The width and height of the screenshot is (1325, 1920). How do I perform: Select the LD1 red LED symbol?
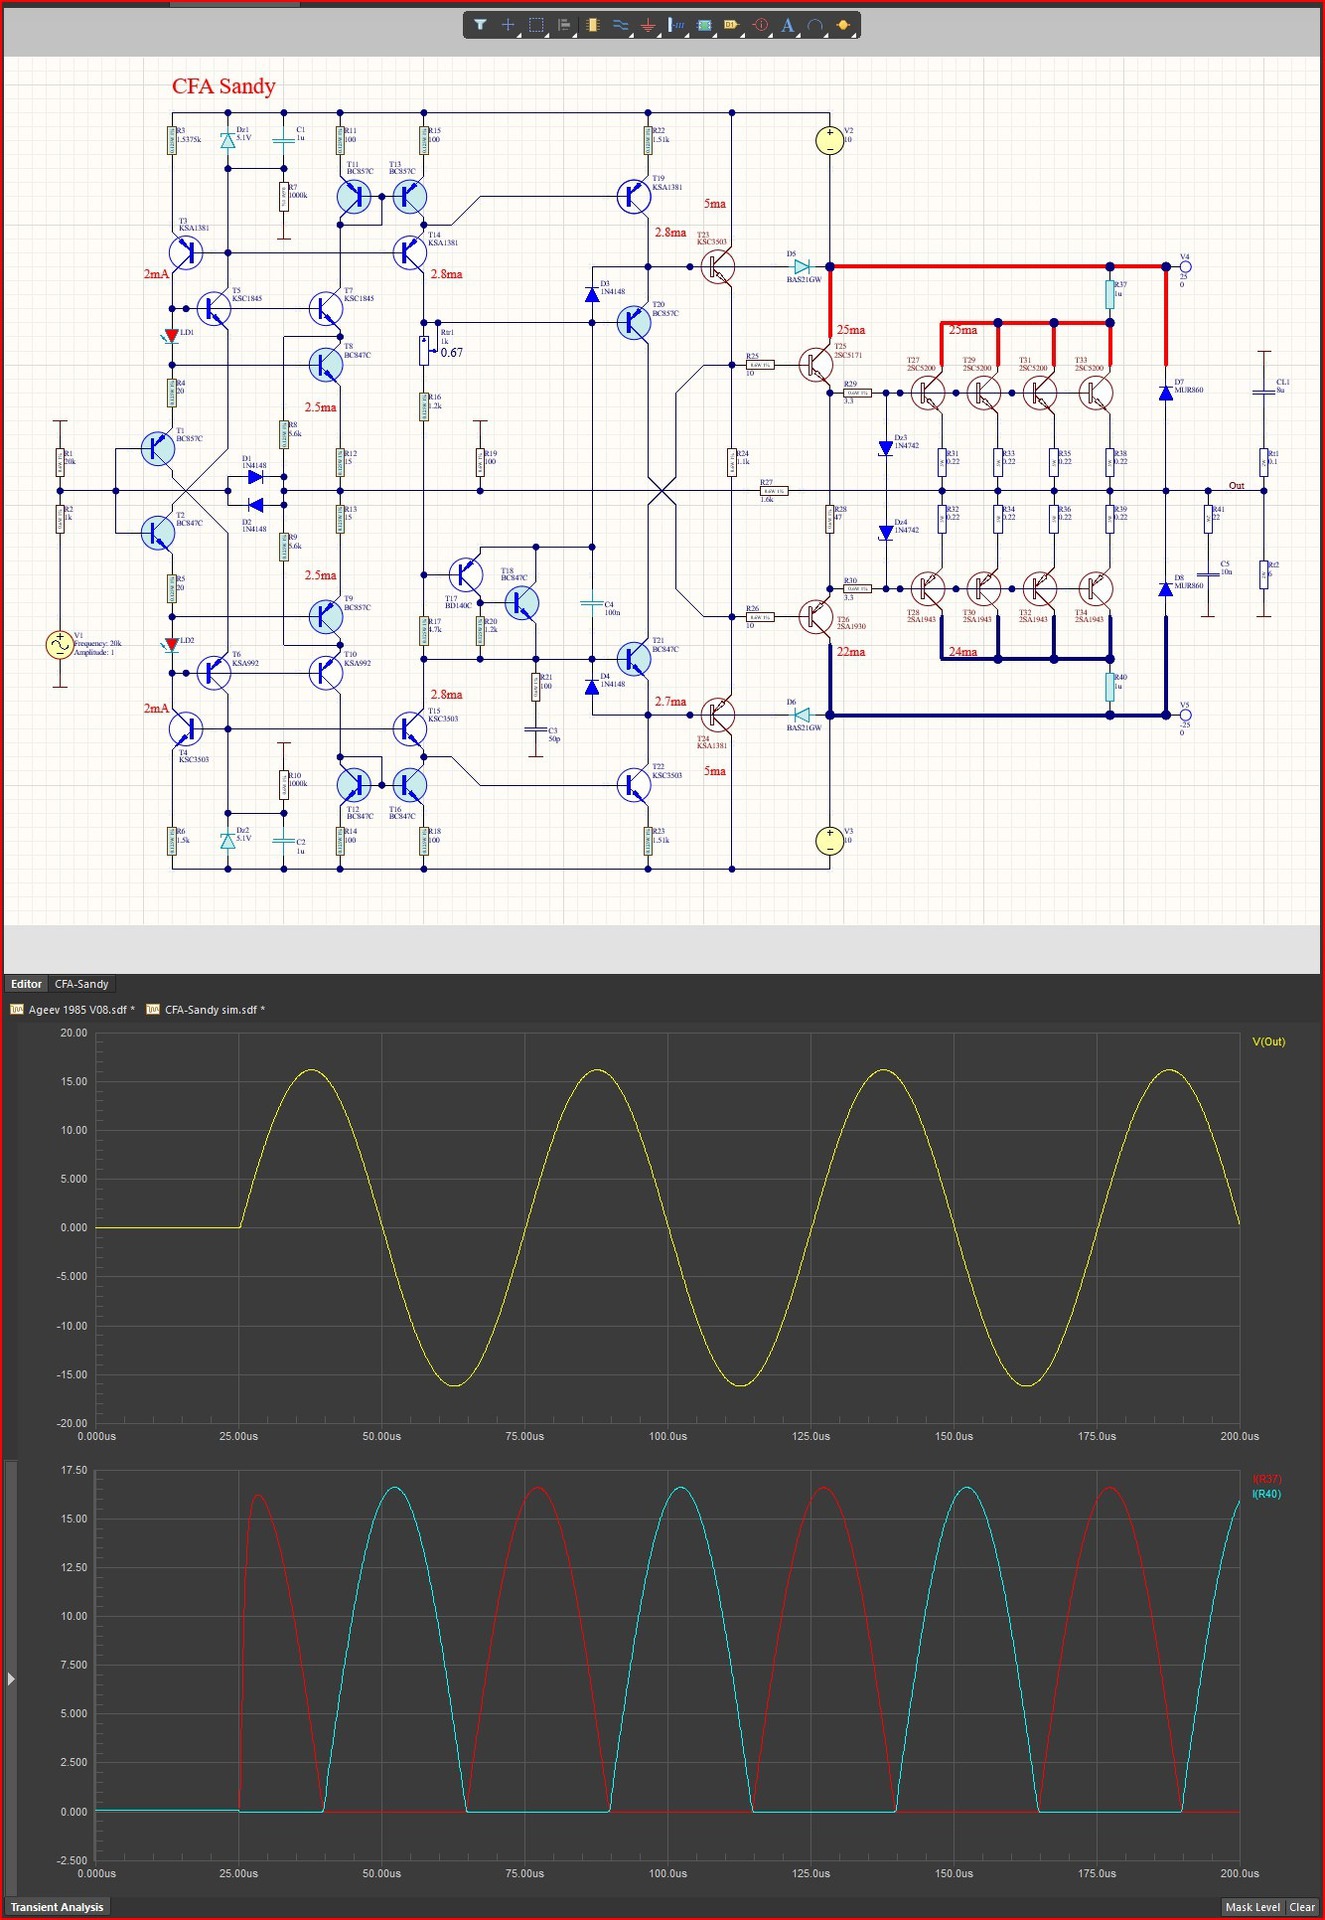point(172,336)
